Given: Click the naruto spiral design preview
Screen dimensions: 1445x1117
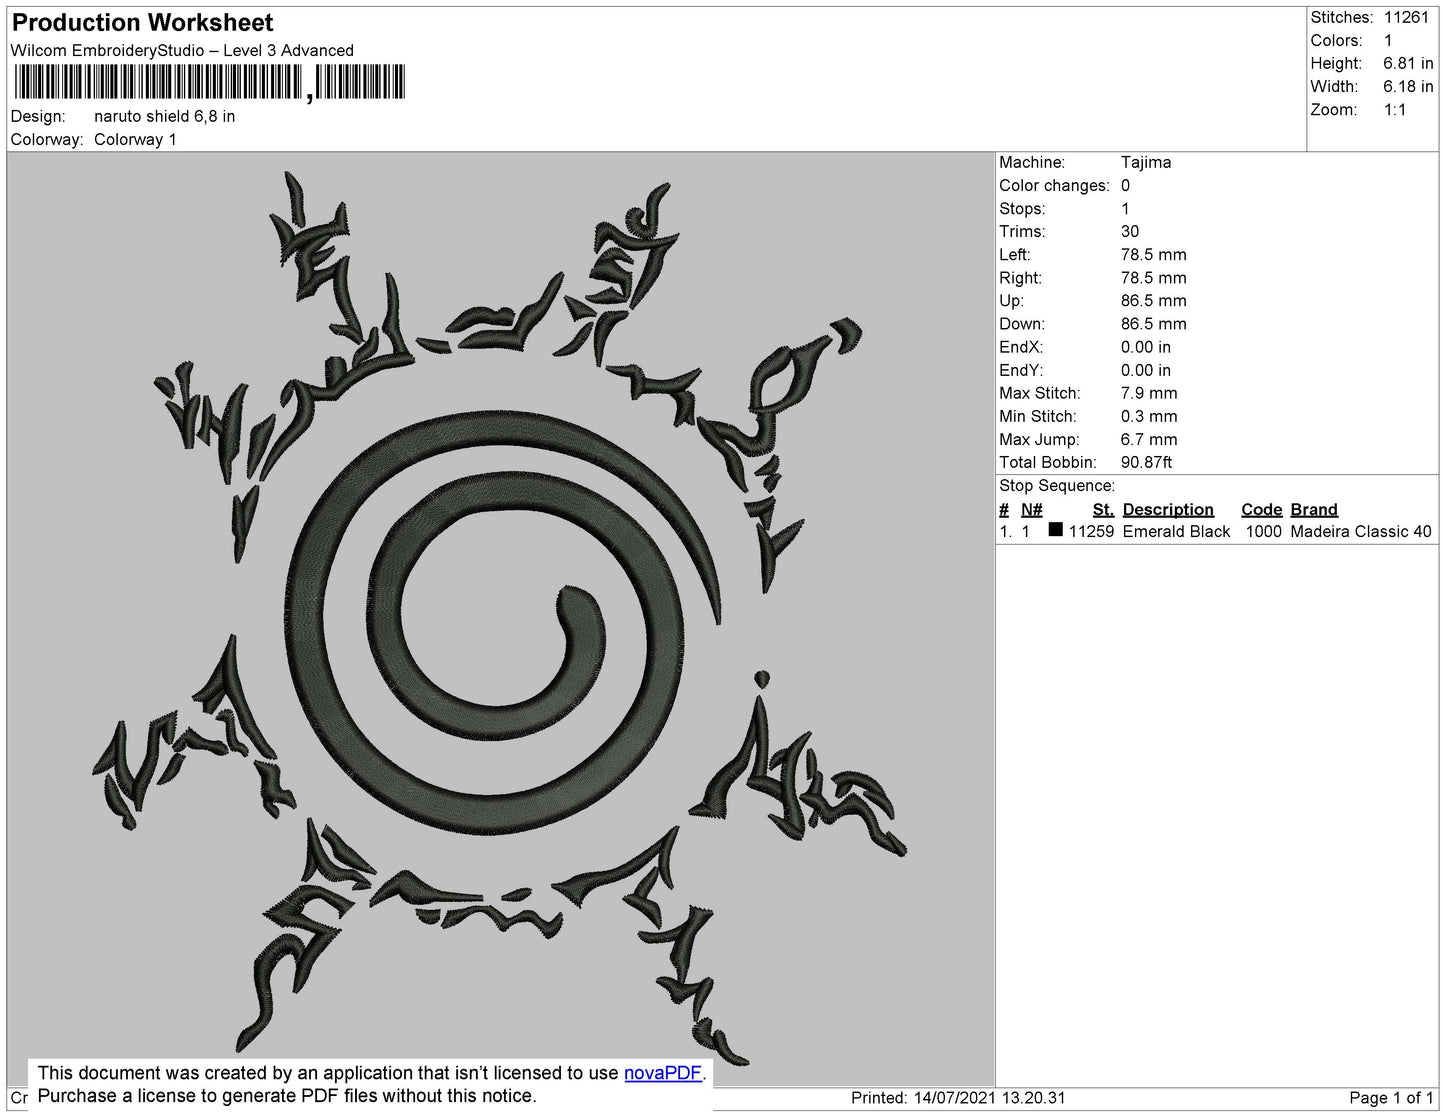Looking at the screenshot, I should pos(500,617).
